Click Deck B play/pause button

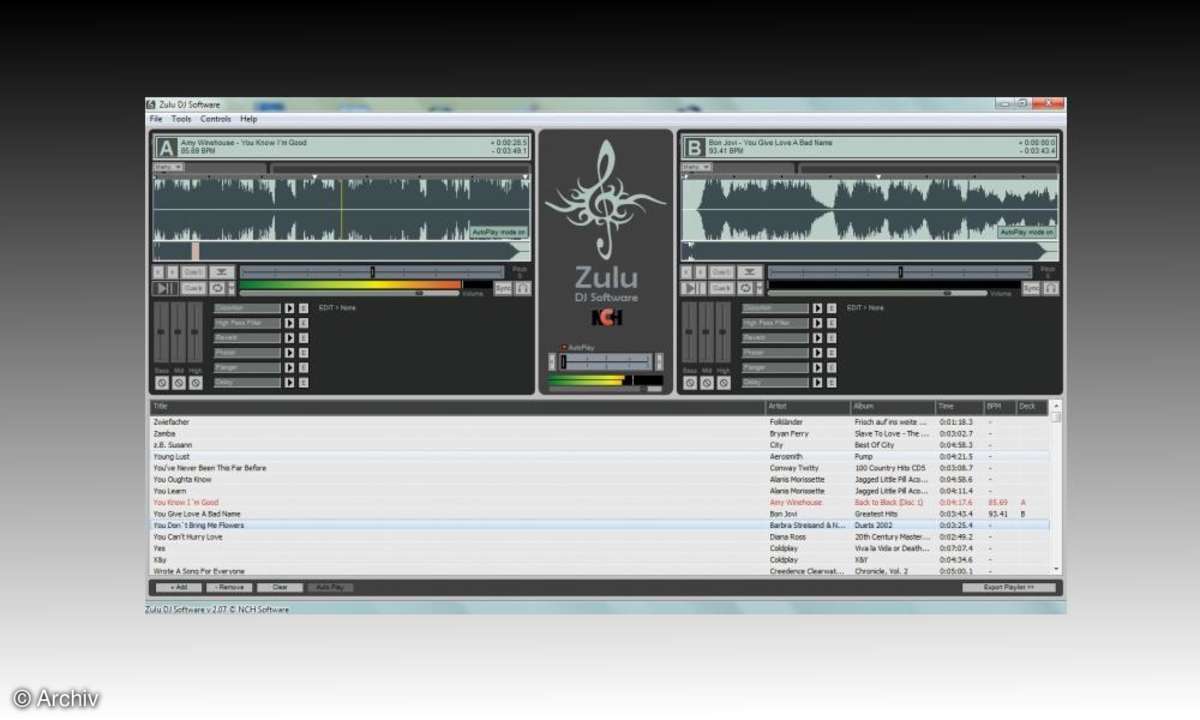tap(693, 288)
